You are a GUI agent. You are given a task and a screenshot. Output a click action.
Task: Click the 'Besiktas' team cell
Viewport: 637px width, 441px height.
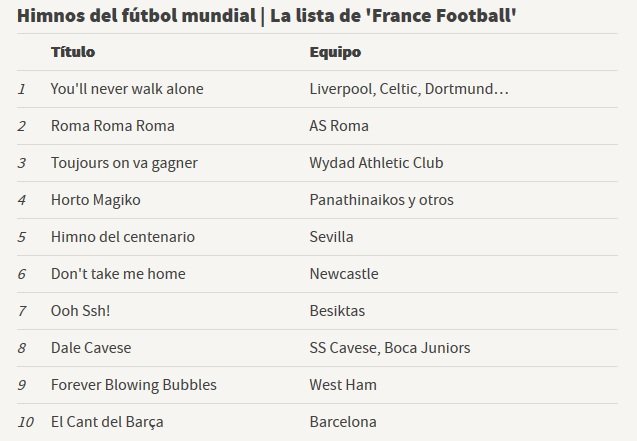click(337, 311)
